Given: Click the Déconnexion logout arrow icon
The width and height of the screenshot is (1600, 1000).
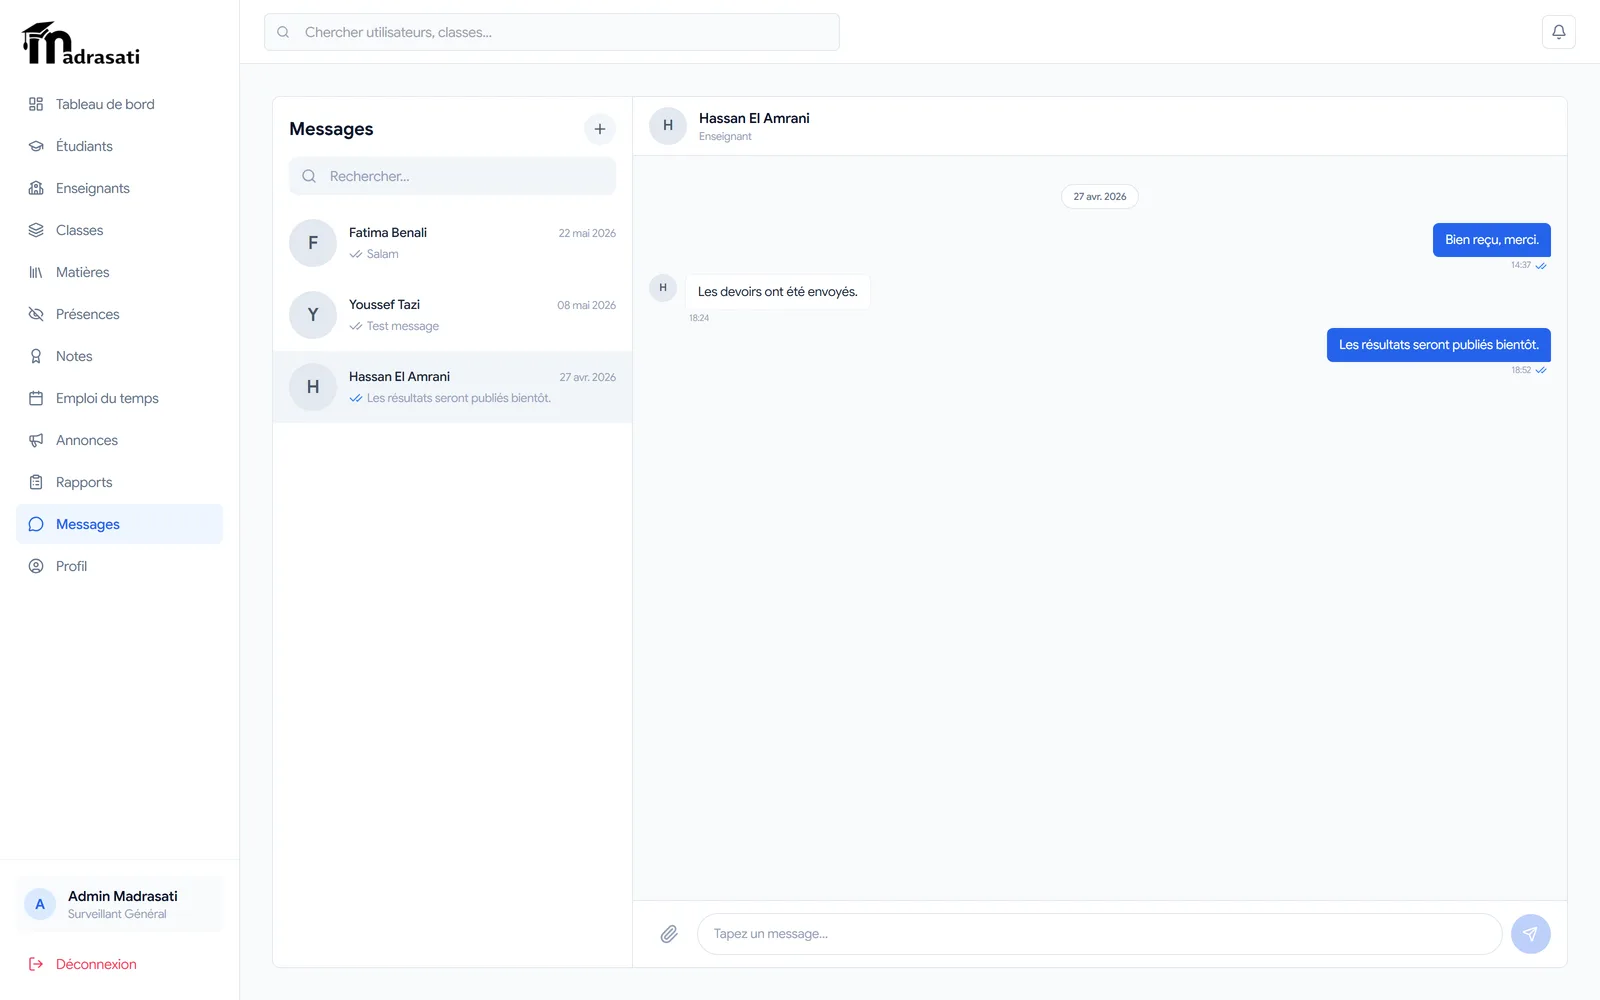Looking at the screenshot, I should coord(36,964).
